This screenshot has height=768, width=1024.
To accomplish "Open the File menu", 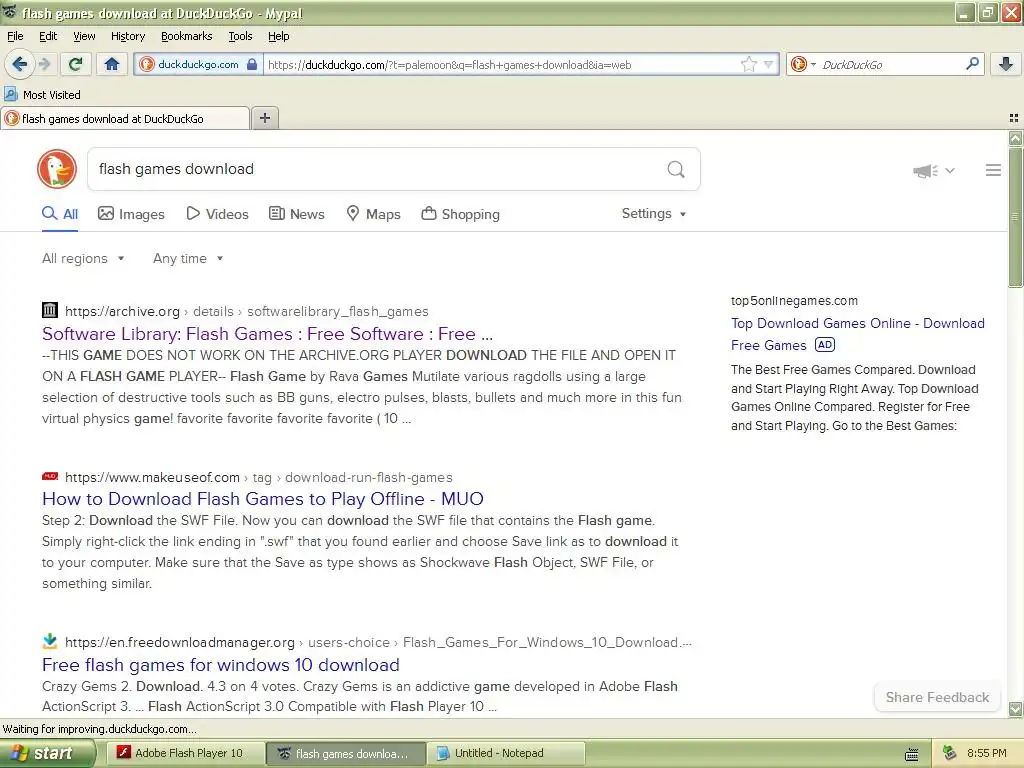I will [15, 36].
